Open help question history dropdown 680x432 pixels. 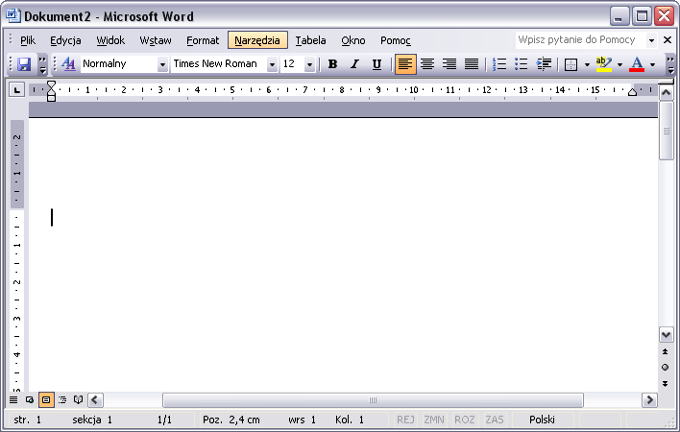[x=651, y=40]
